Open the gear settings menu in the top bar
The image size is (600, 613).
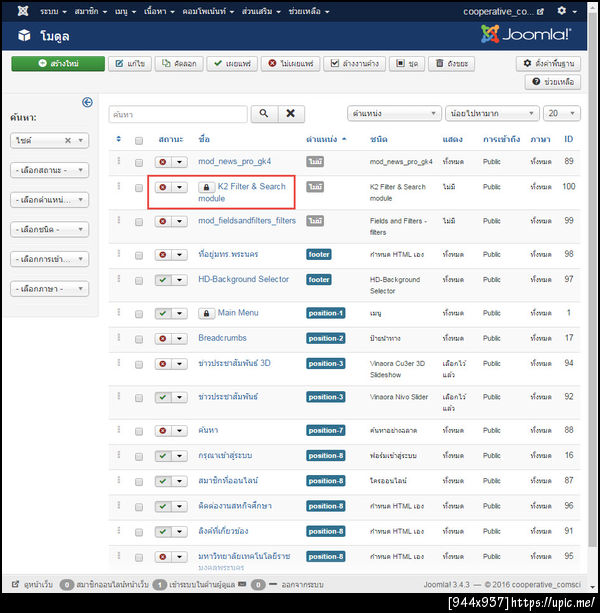click(x=566, y=11)
